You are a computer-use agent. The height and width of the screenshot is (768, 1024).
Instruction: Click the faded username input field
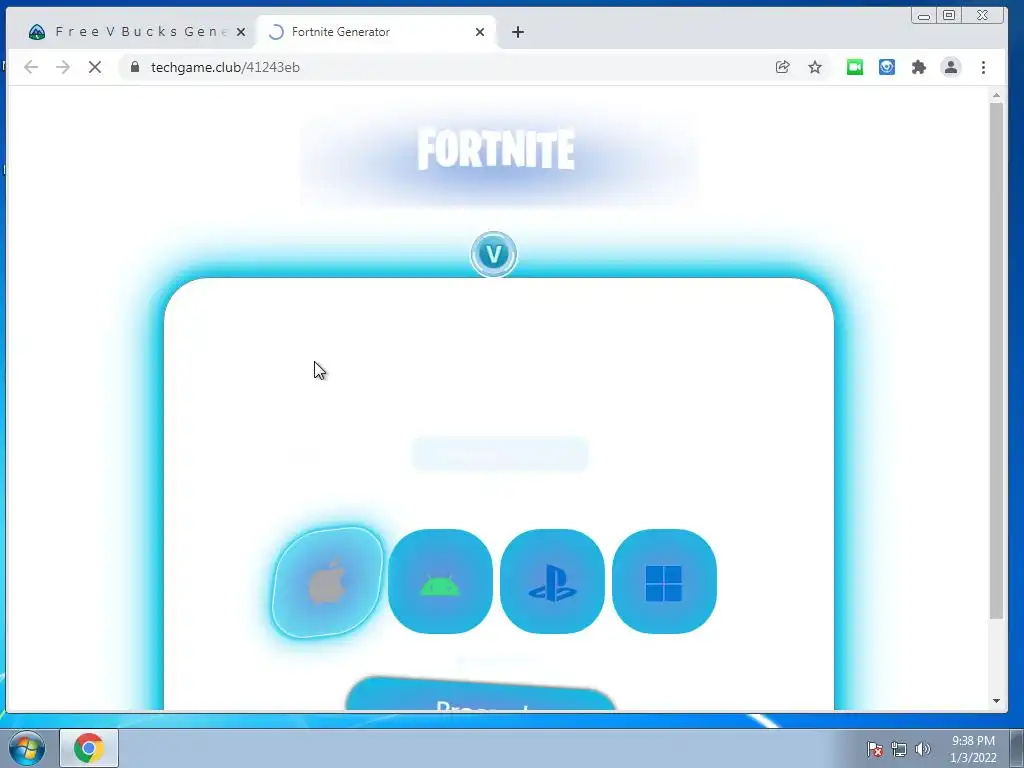click(500, 454)
